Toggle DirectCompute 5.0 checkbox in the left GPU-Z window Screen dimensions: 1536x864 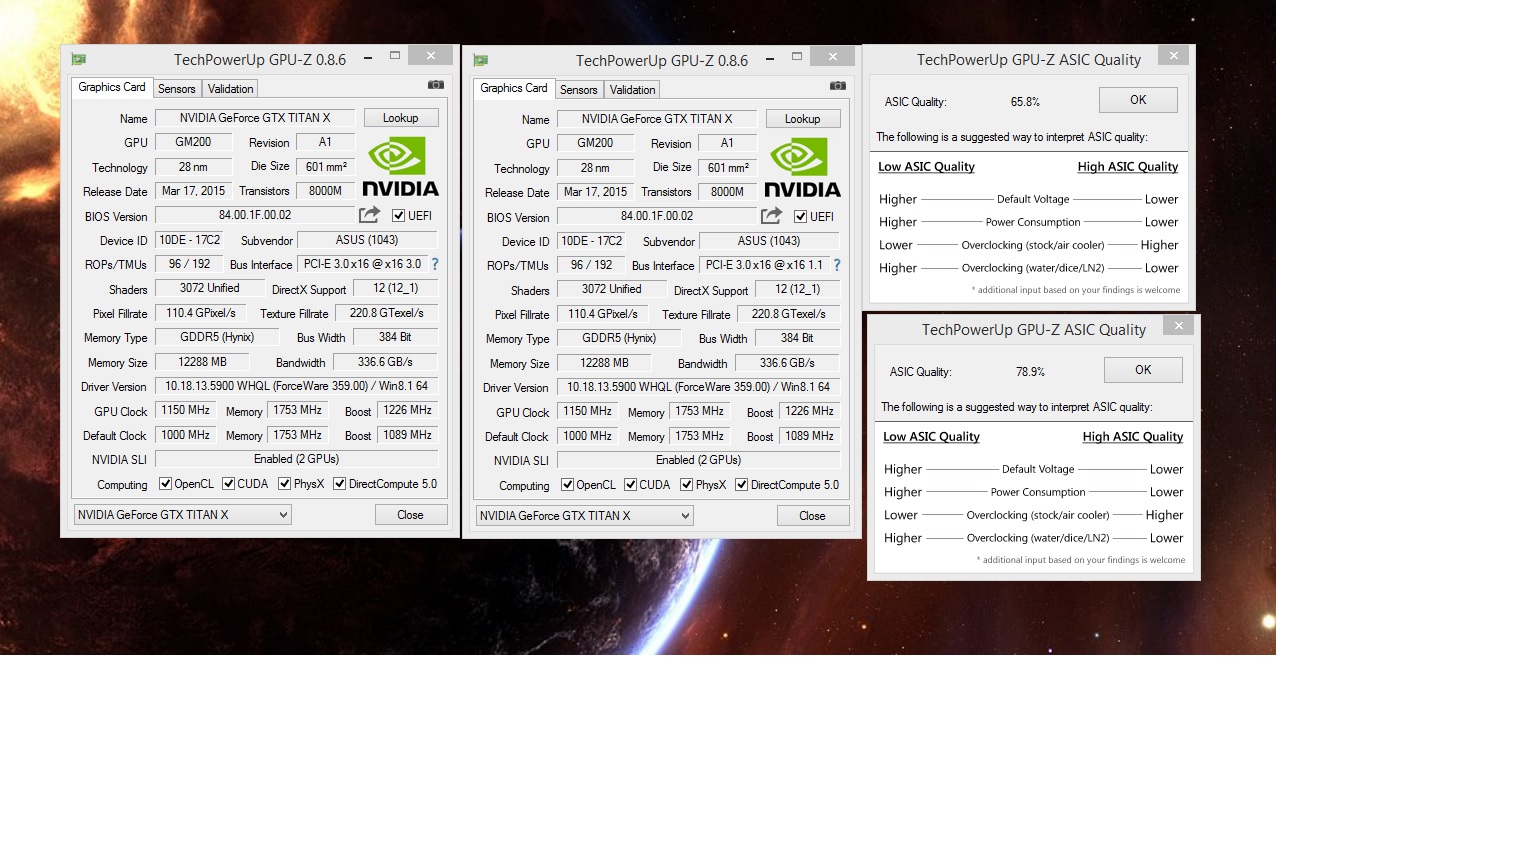[x=339, y=484]
